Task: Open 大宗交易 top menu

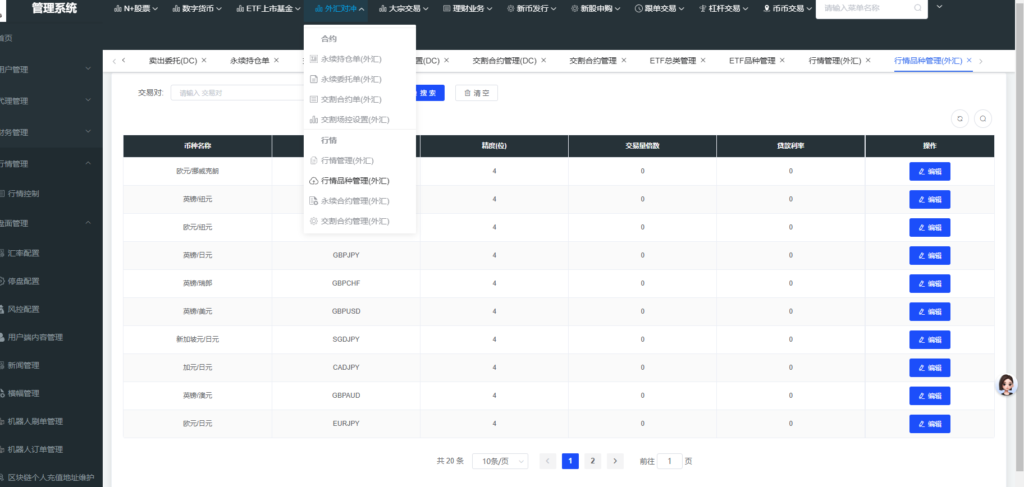Action: (x=403, y=8)
